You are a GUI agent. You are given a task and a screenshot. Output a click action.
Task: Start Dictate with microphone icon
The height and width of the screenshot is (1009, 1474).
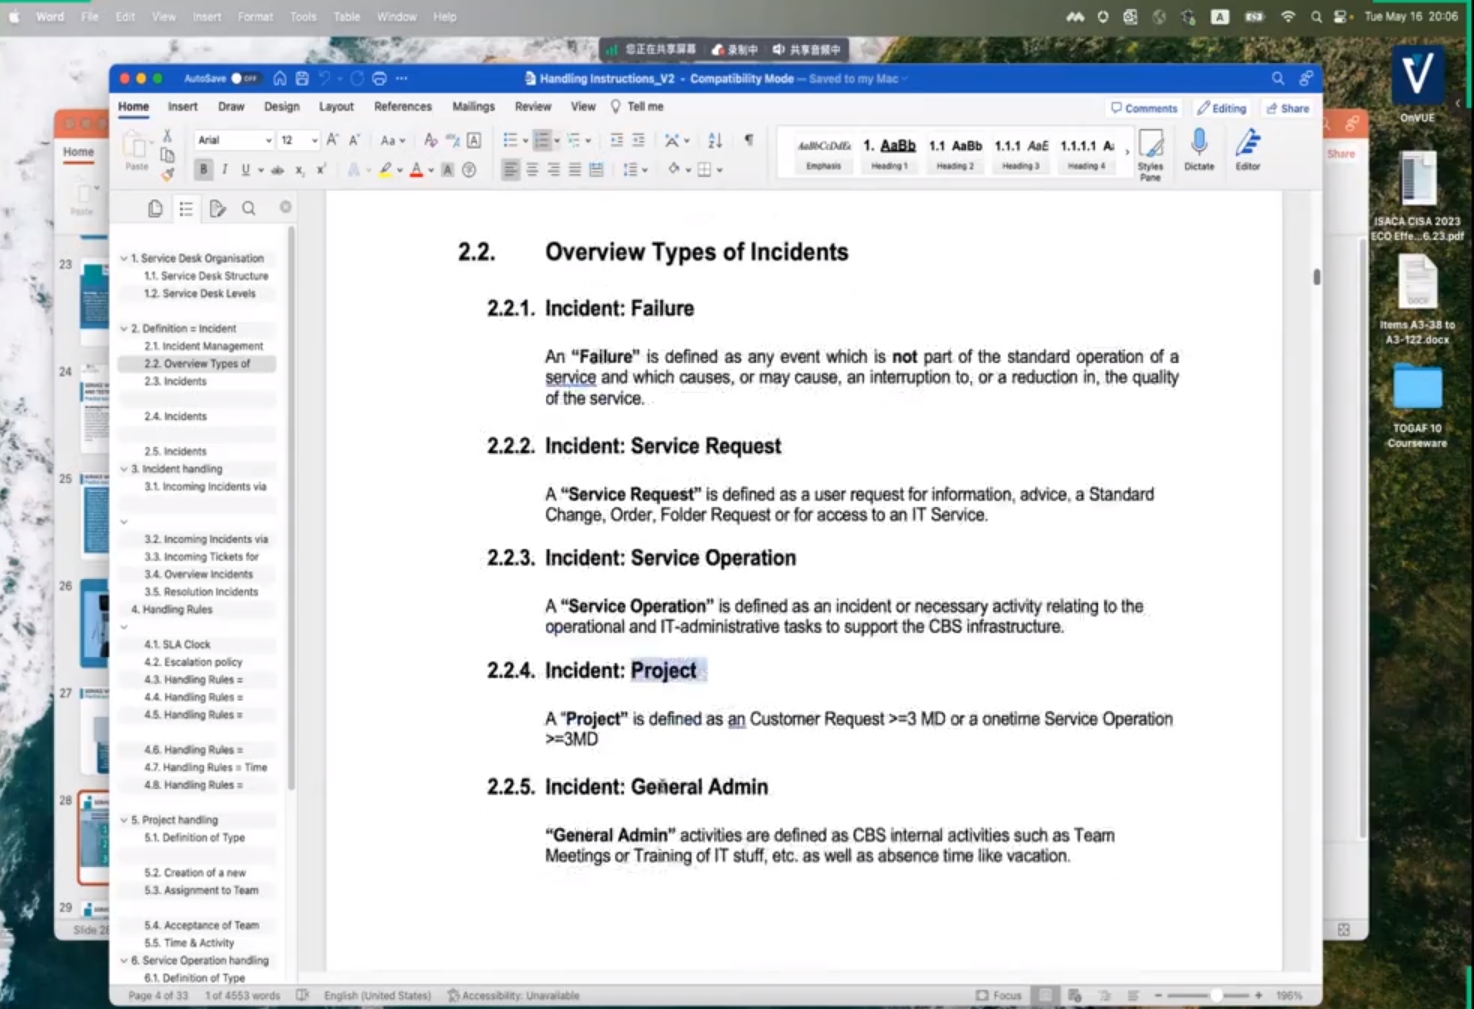point(1199,150)
